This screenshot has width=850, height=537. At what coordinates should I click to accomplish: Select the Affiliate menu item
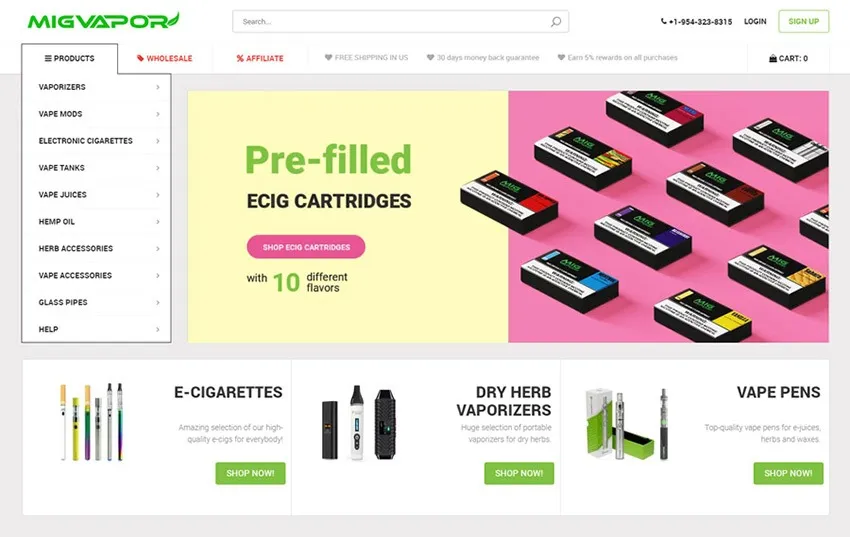pyautogui.click(x=260, y=59)
